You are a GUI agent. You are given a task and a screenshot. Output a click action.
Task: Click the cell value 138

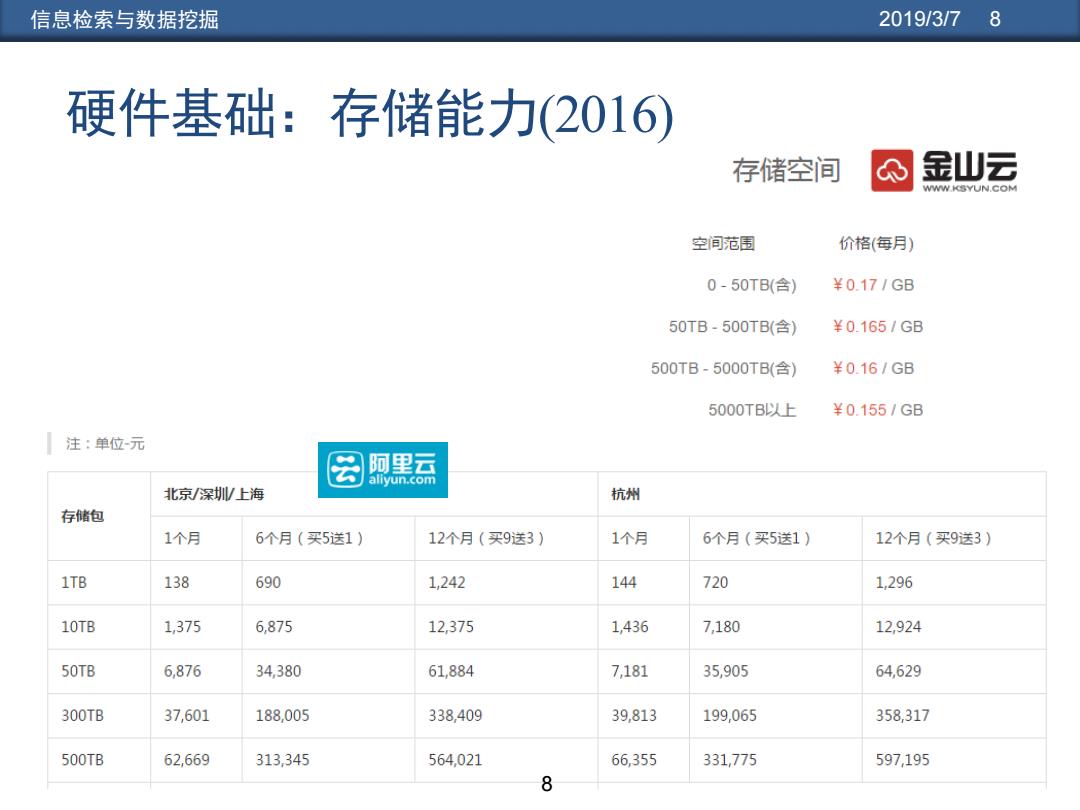click(176, 583)
